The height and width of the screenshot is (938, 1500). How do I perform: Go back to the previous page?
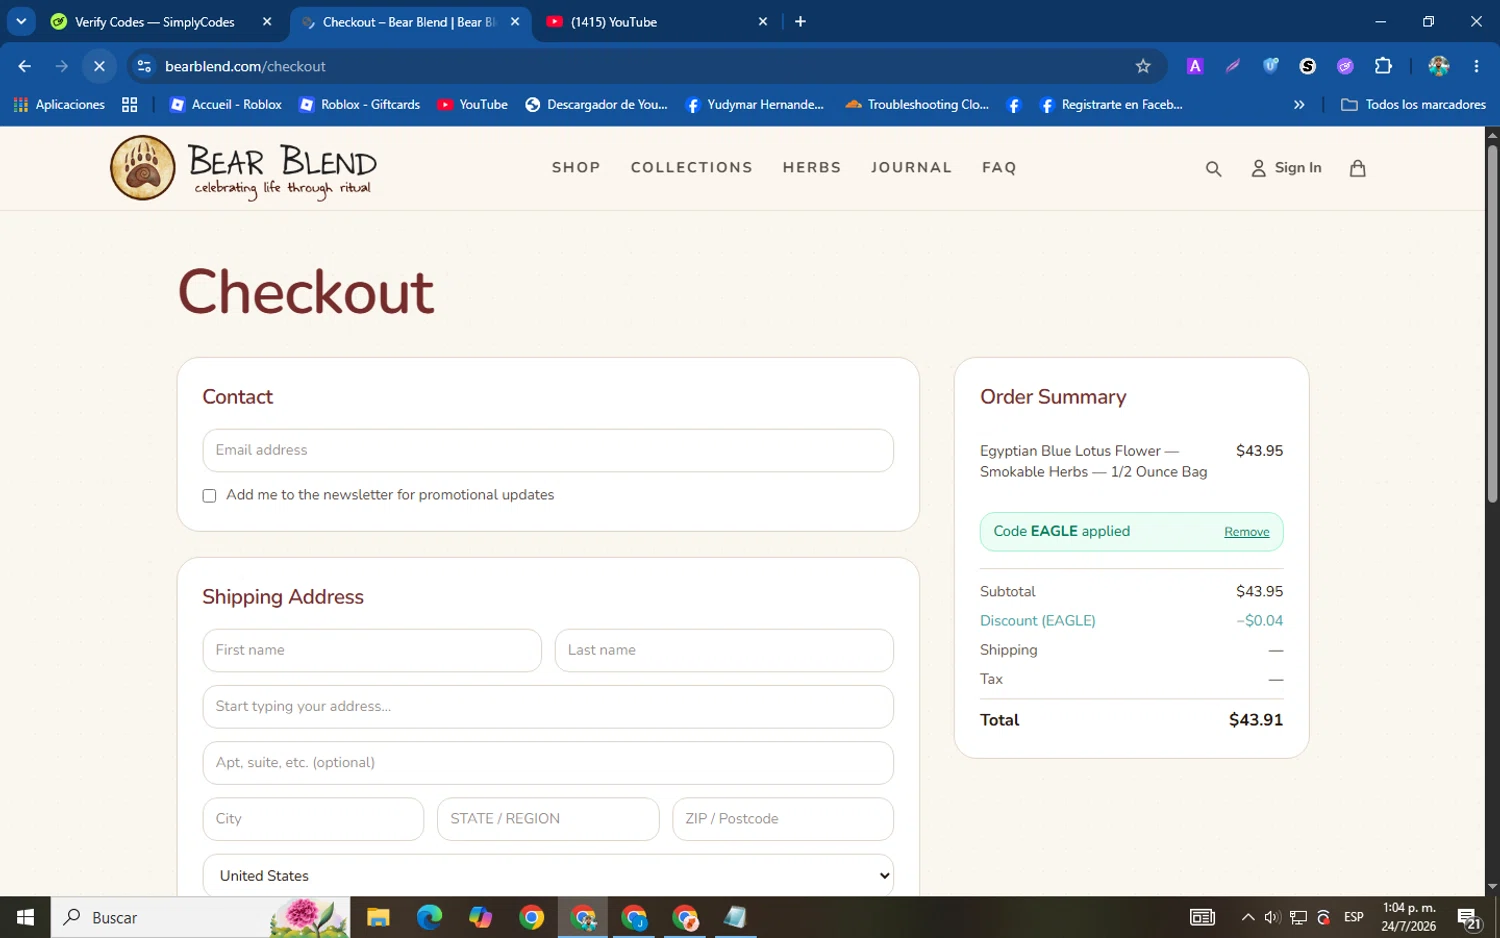[25, 66]
